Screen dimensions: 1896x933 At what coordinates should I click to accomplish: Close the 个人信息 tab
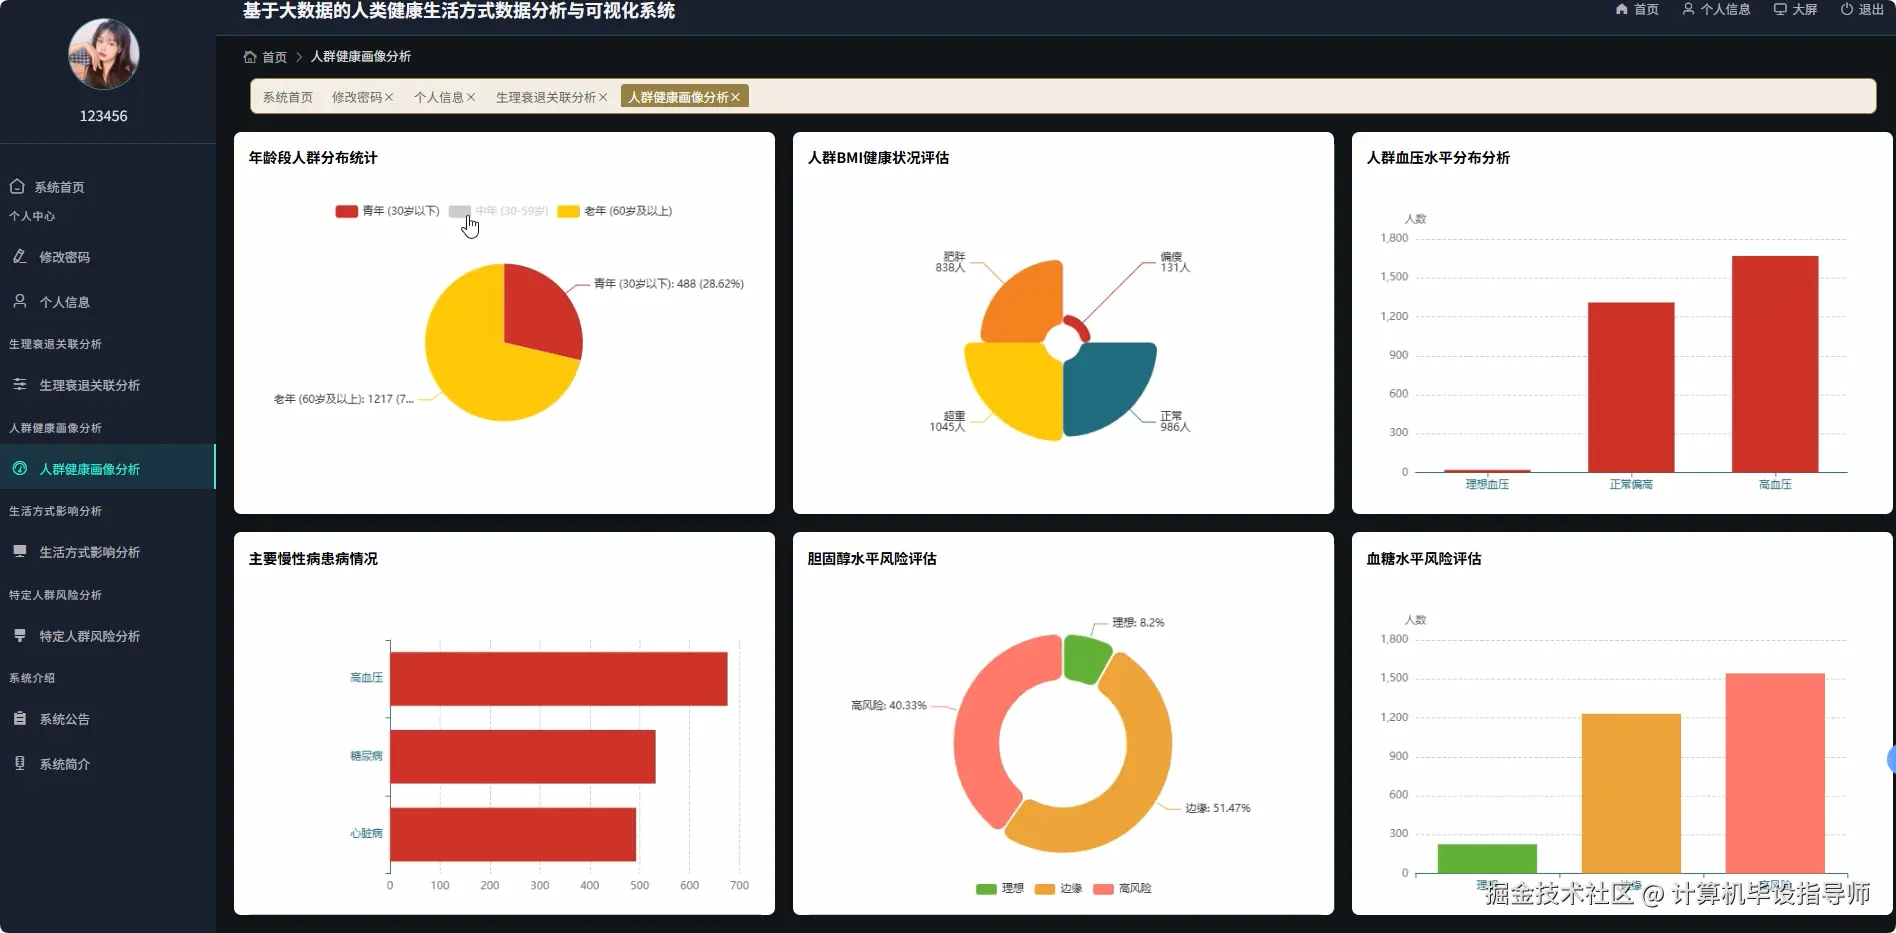click(x=471, y=97)
